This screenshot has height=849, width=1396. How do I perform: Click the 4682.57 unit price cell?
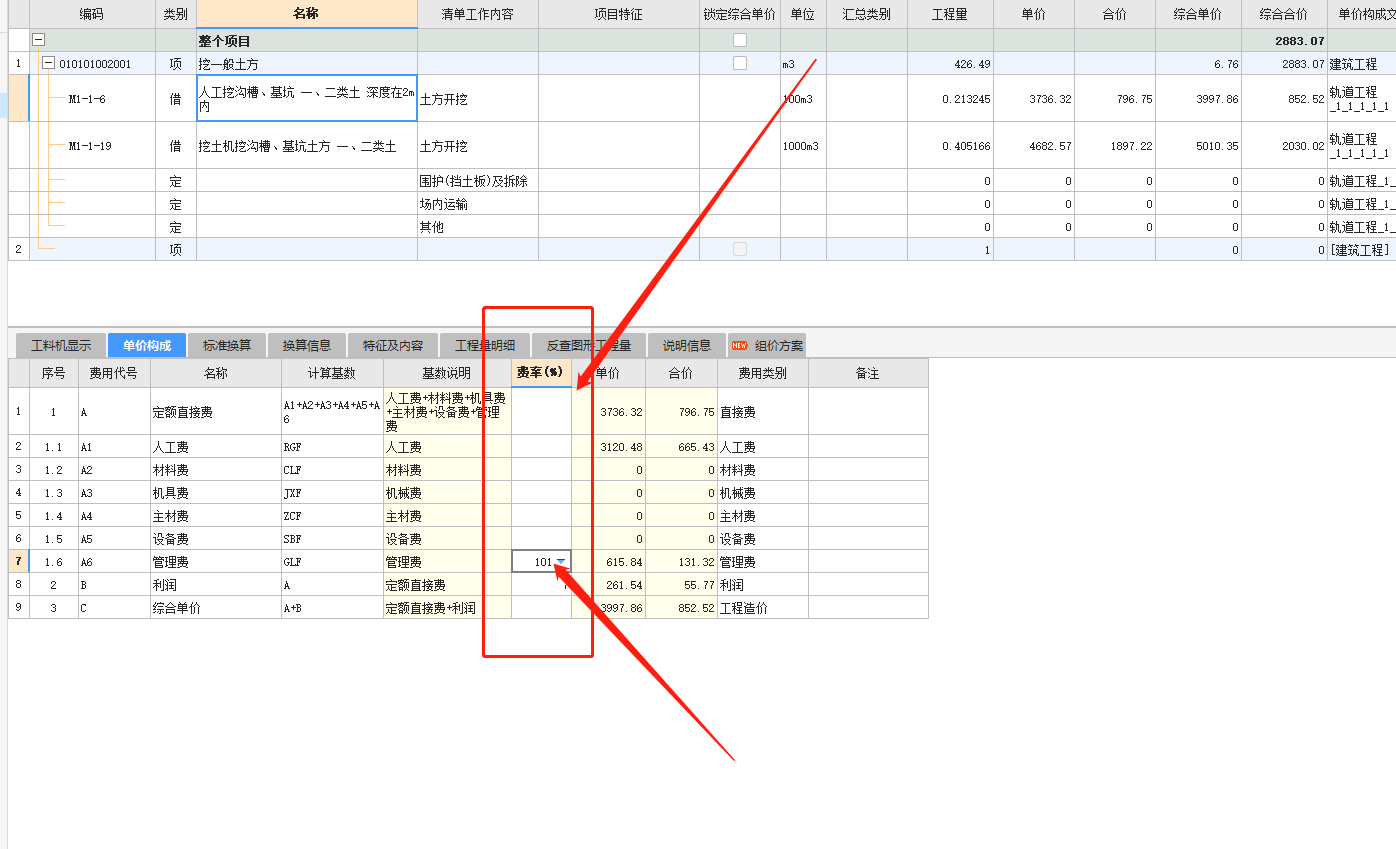pos(1034,146)
